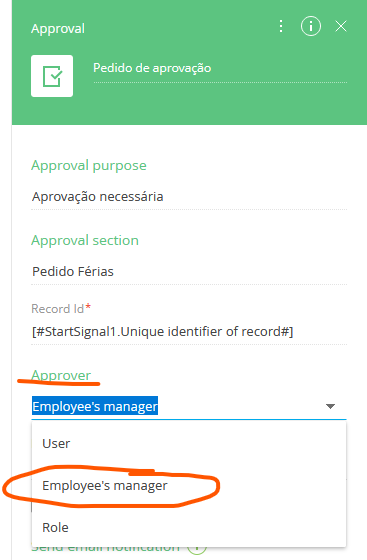
Task: Click the 'Approver' heading label
Action: (61, 375)
